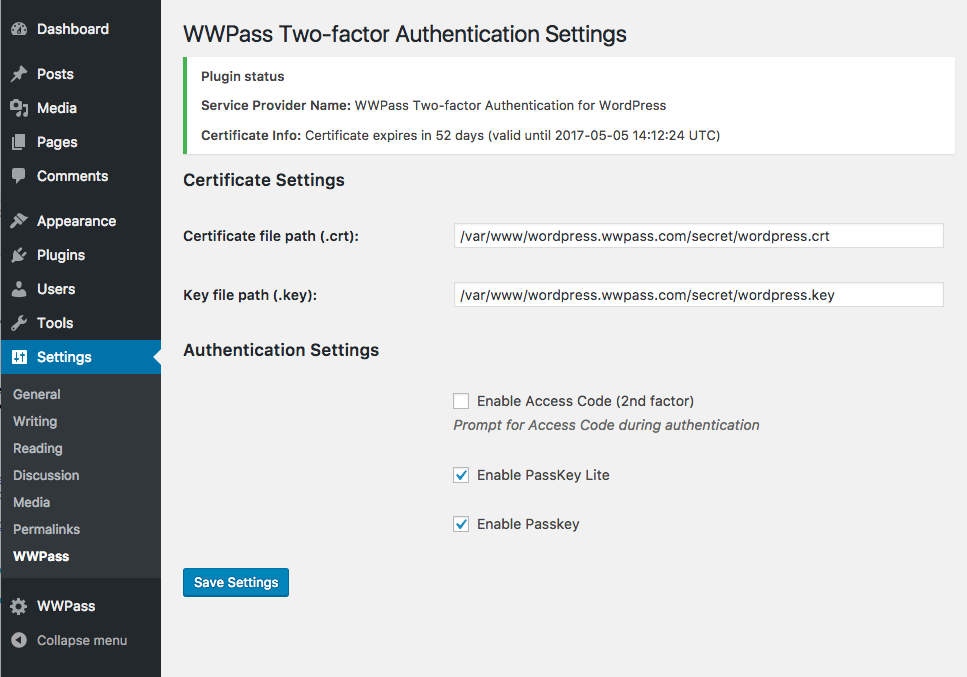Open the Tools menu label
Image resolution: width=967 pixels, height=677 pixels.
click(55, 322)
